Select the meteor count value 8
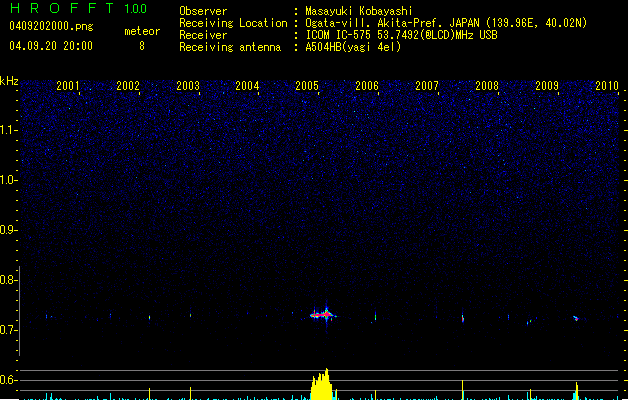The width and height of the screenshot is (629, 400). [141, 45]
